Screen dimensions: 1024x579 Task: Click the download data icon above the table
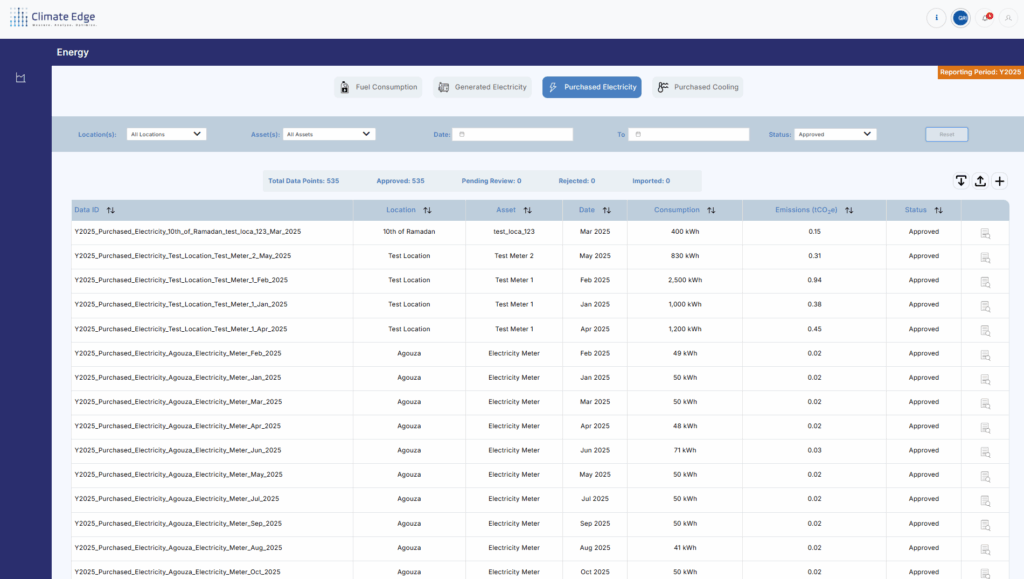click(961, 181)
